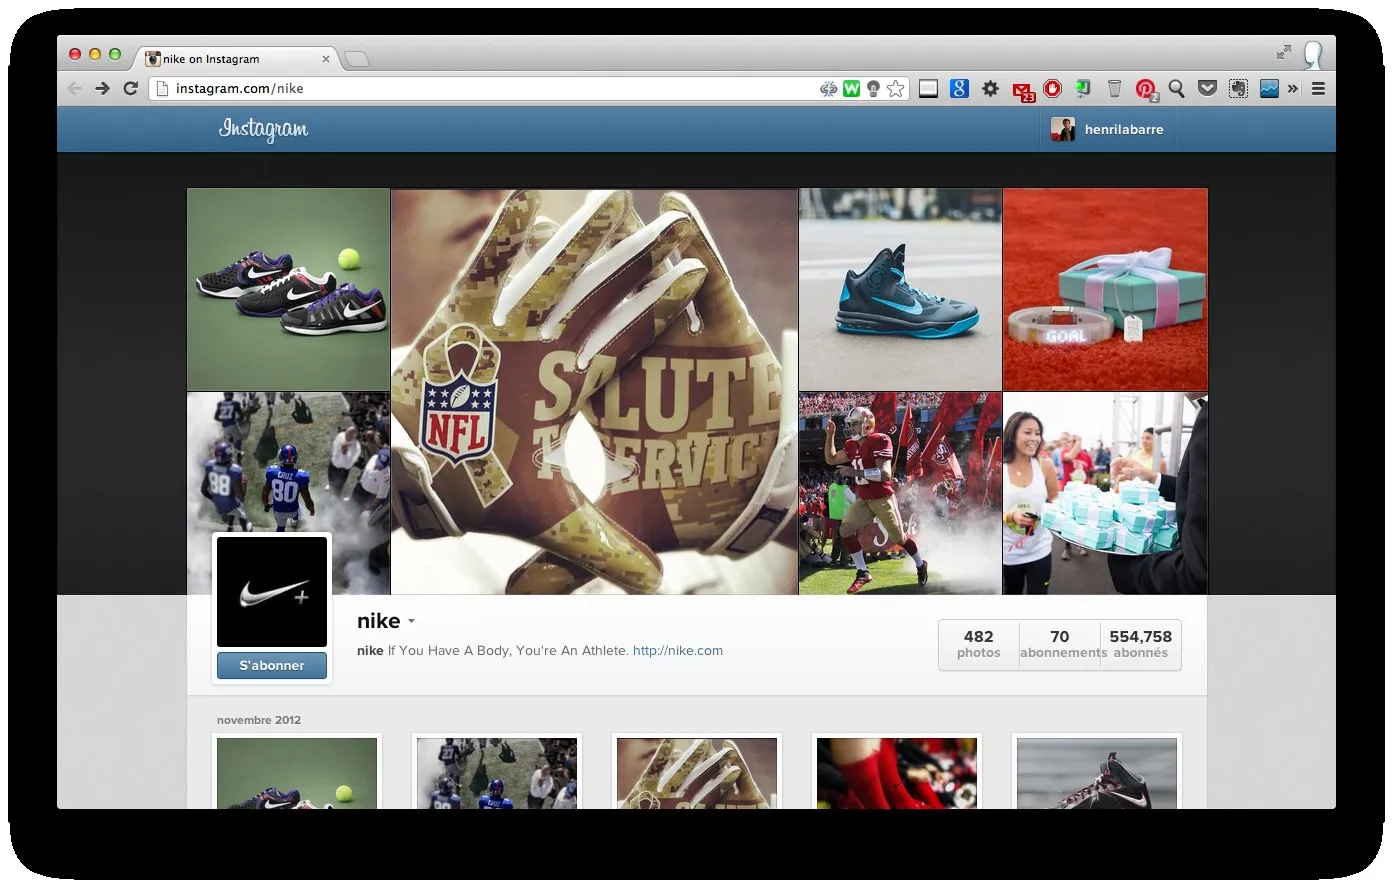Click the S'abonner button

point(272,666)
